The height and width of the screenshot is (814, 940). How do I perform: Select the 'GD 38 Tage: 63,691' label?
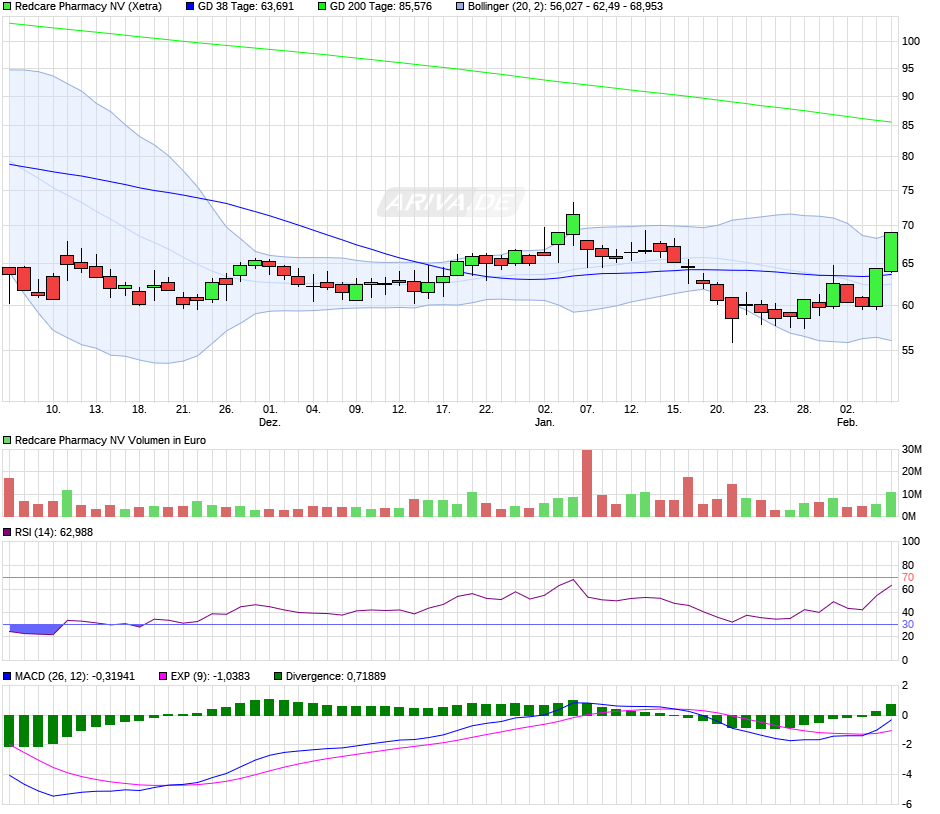click(x=246, y=7)
